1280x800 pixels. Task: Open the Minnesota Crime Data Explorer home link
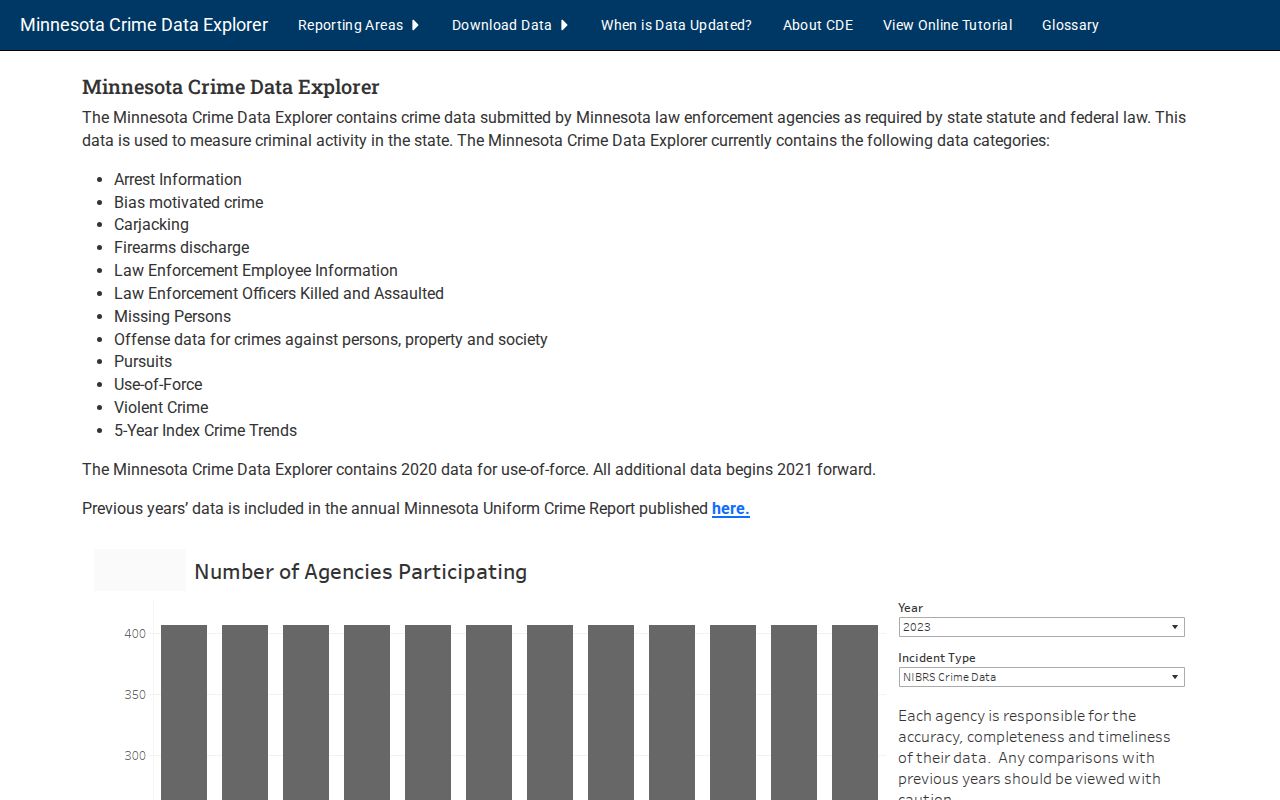click(144, 25)
